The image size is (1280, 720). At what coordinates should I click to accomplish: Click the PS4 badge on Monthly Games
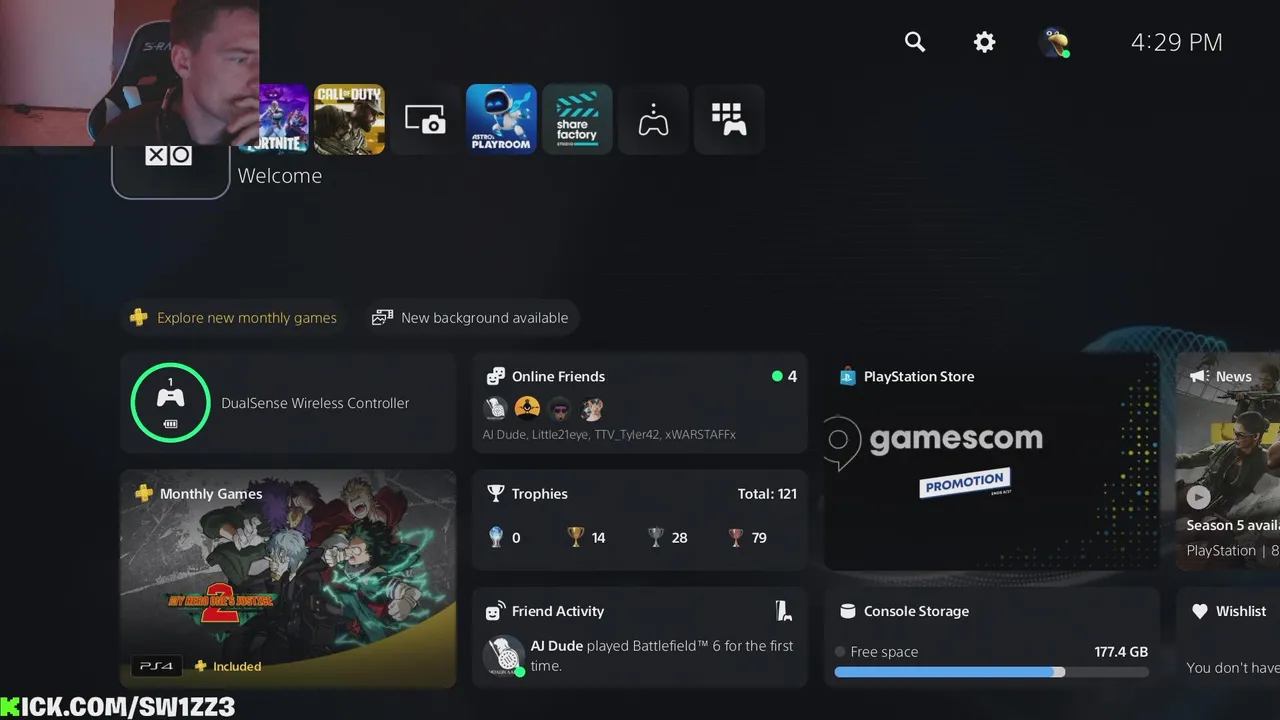click(157, 666)
